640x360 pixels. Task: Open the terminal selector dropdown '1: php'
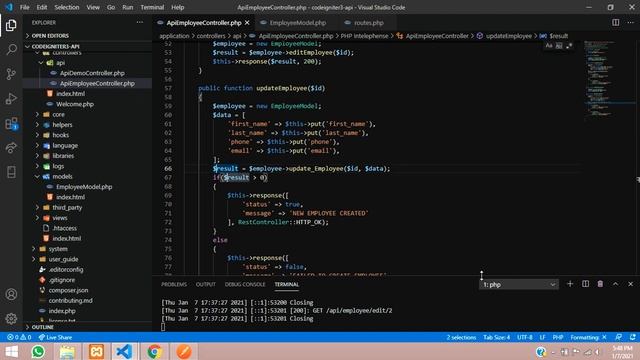[x=519, y=284]
